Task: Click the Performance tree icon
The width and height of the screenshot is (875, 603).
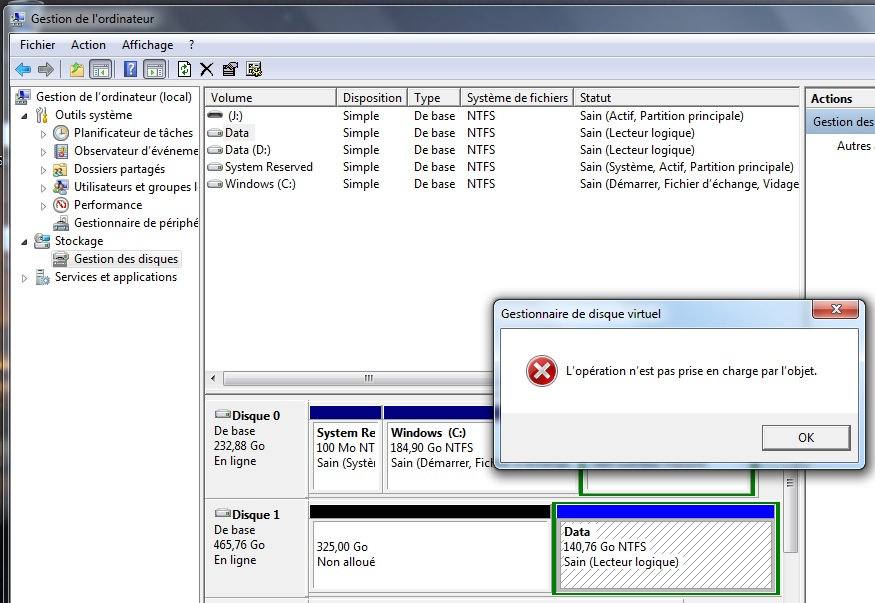Action: pos(61,205)
